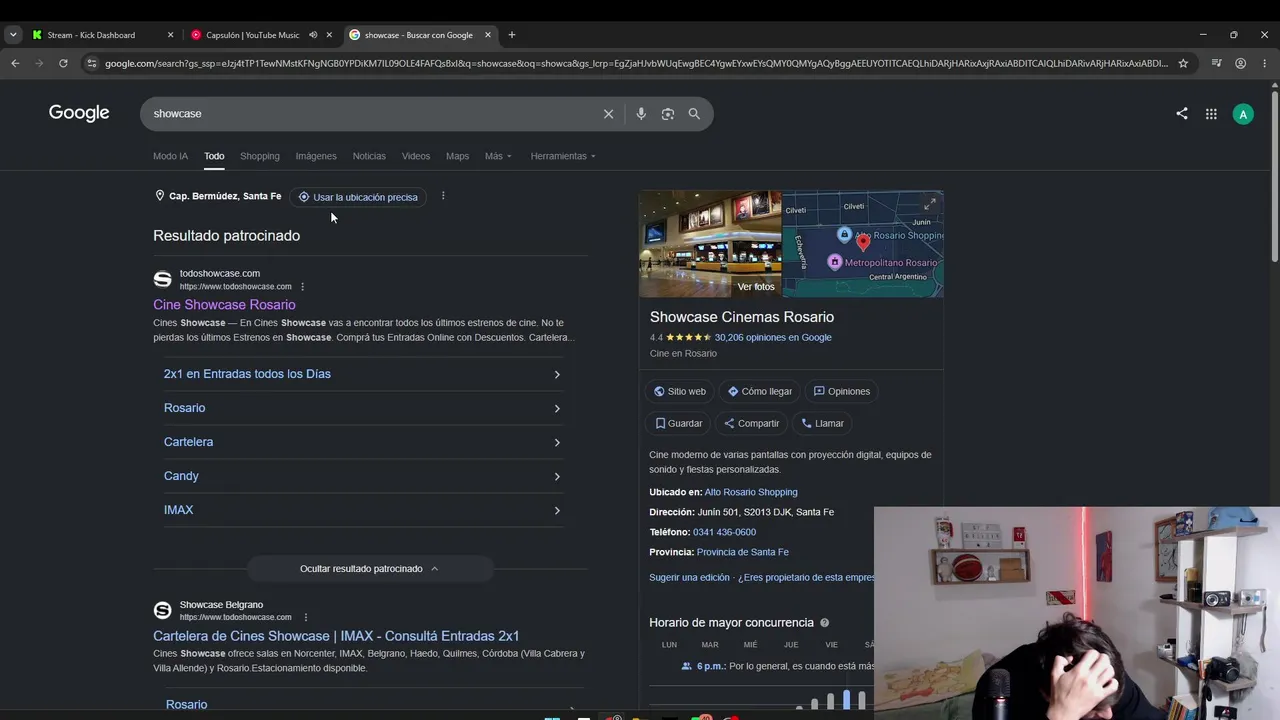Viewport: 1280px width, 720px height.
Task: Close the Capsulón YouTube Music tab
Action: click(x=329, y=35)
